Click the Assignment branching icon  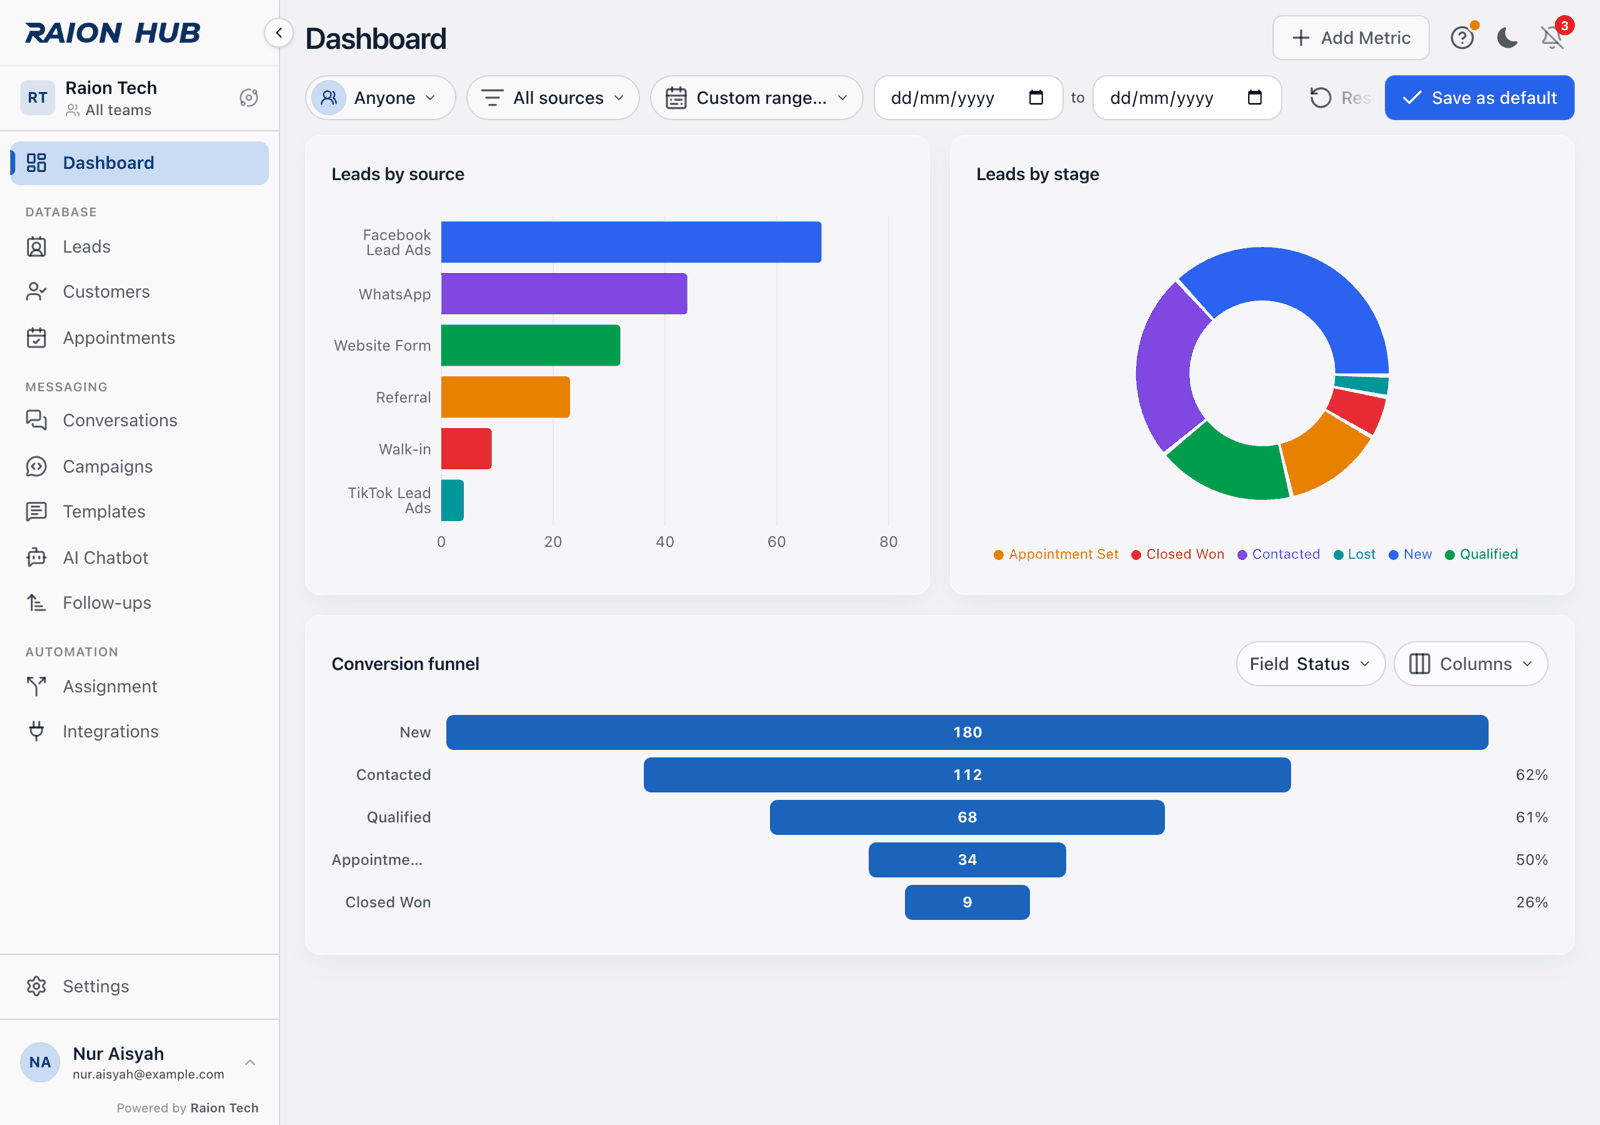click(x=37, y=687)
